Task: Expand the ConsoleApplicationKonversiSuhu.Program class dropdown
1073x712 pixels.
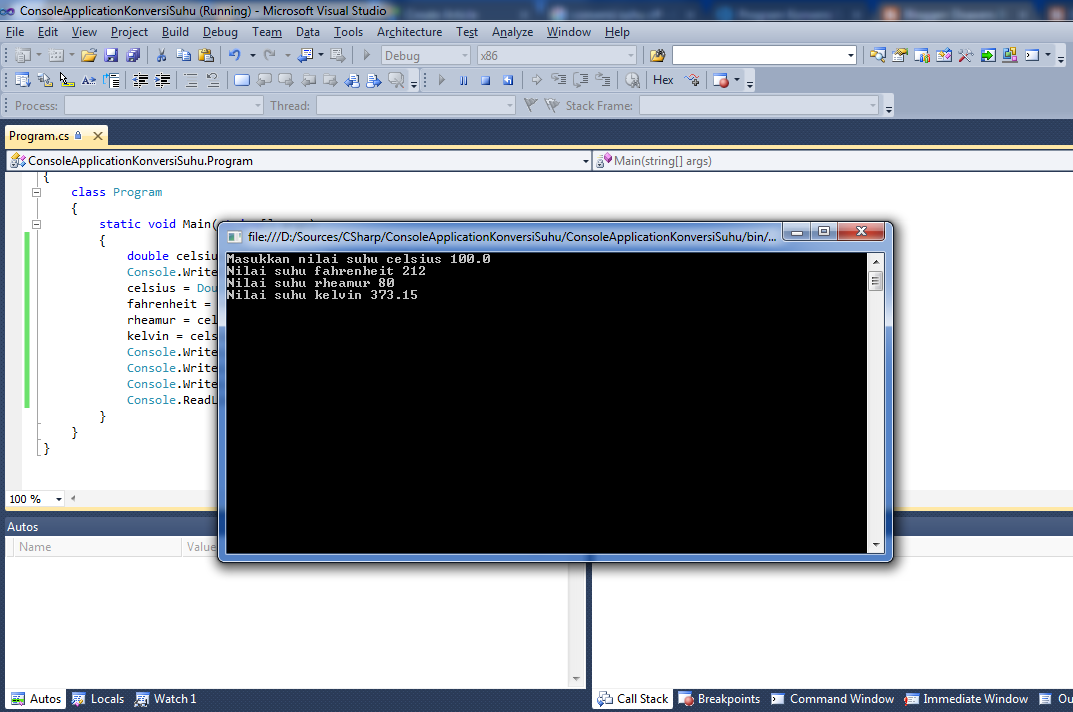Action: tap(585, 161)
